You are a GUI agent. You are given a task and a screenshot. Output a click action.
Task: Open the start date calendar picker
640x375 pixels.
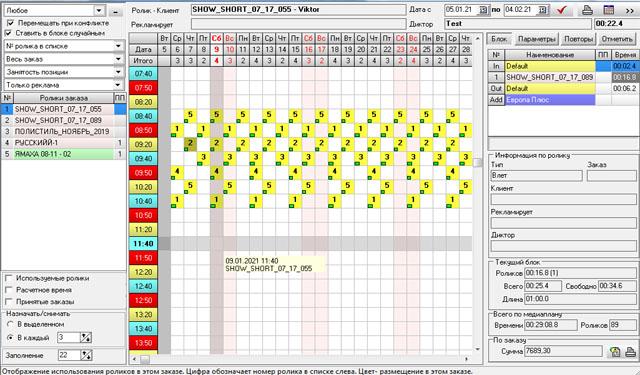483,10
